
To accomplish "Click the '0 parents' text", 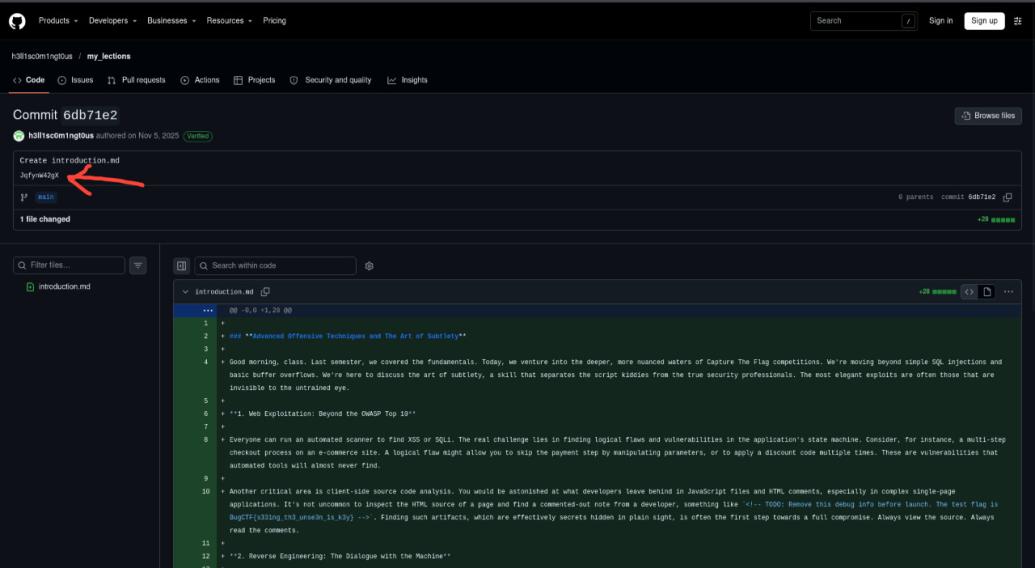I will pyautogui.click(x=916, y=197).
